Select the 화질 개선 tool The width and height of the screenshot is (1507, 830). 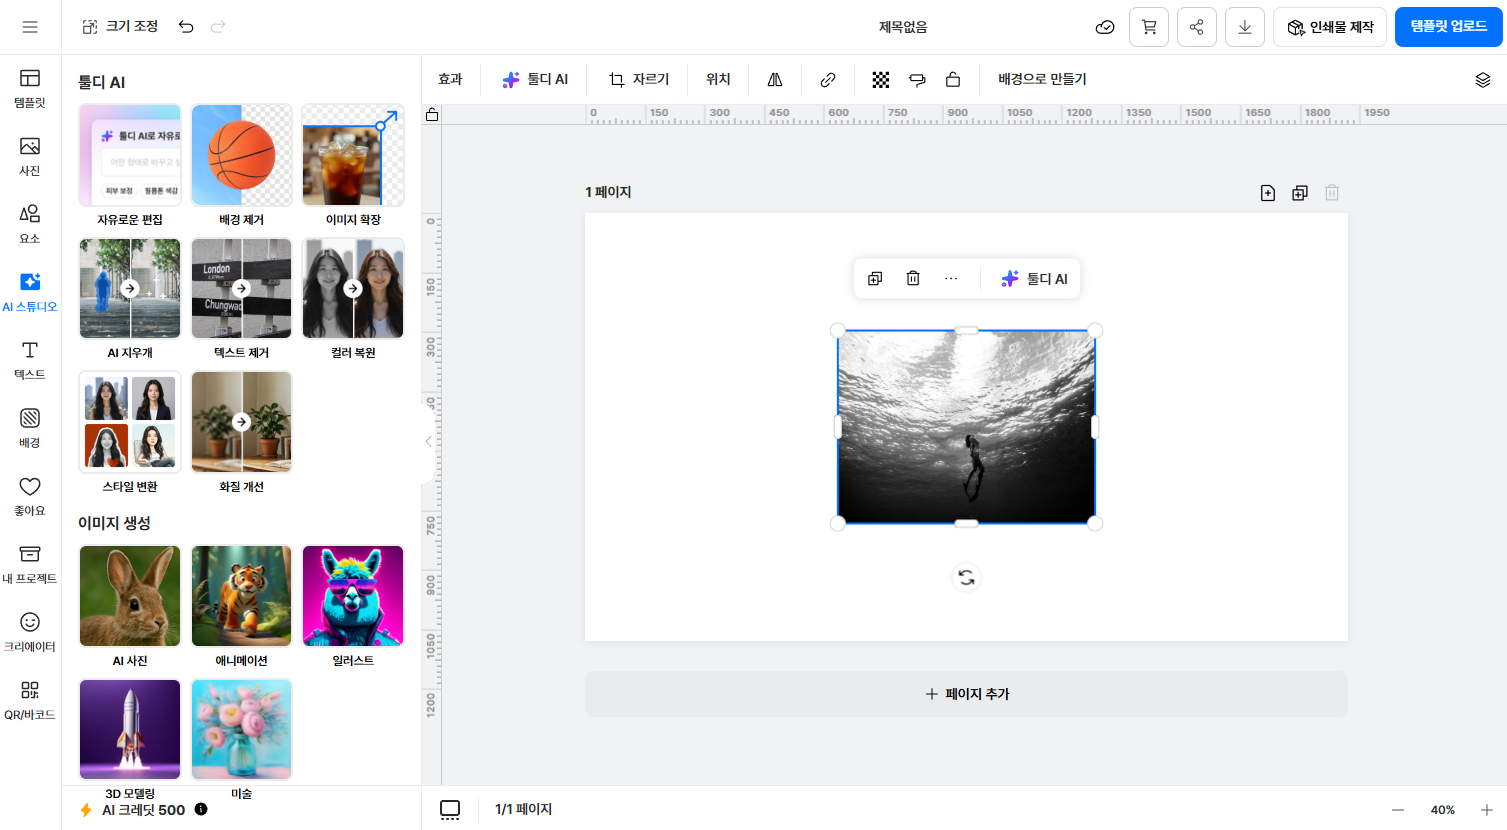pos(241,433)
